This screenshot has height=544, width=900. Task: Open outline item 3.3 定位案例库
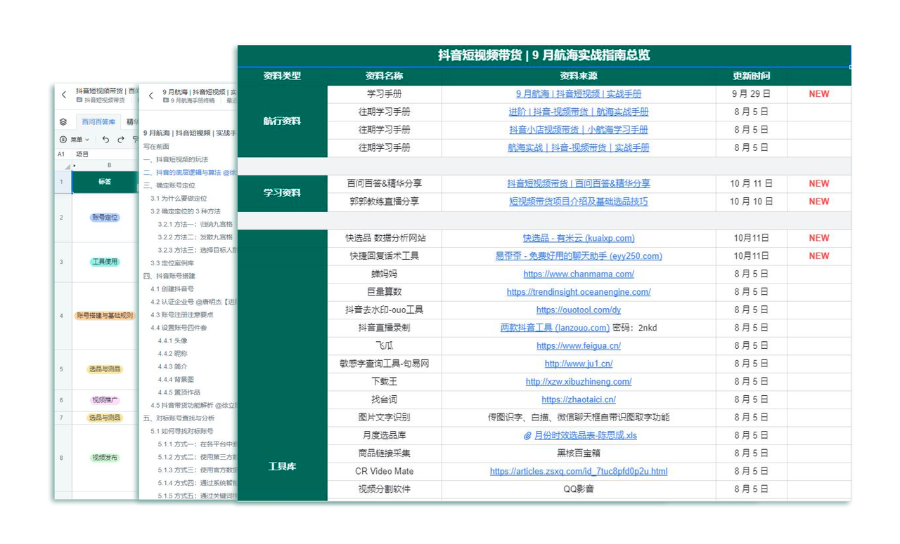172,263
